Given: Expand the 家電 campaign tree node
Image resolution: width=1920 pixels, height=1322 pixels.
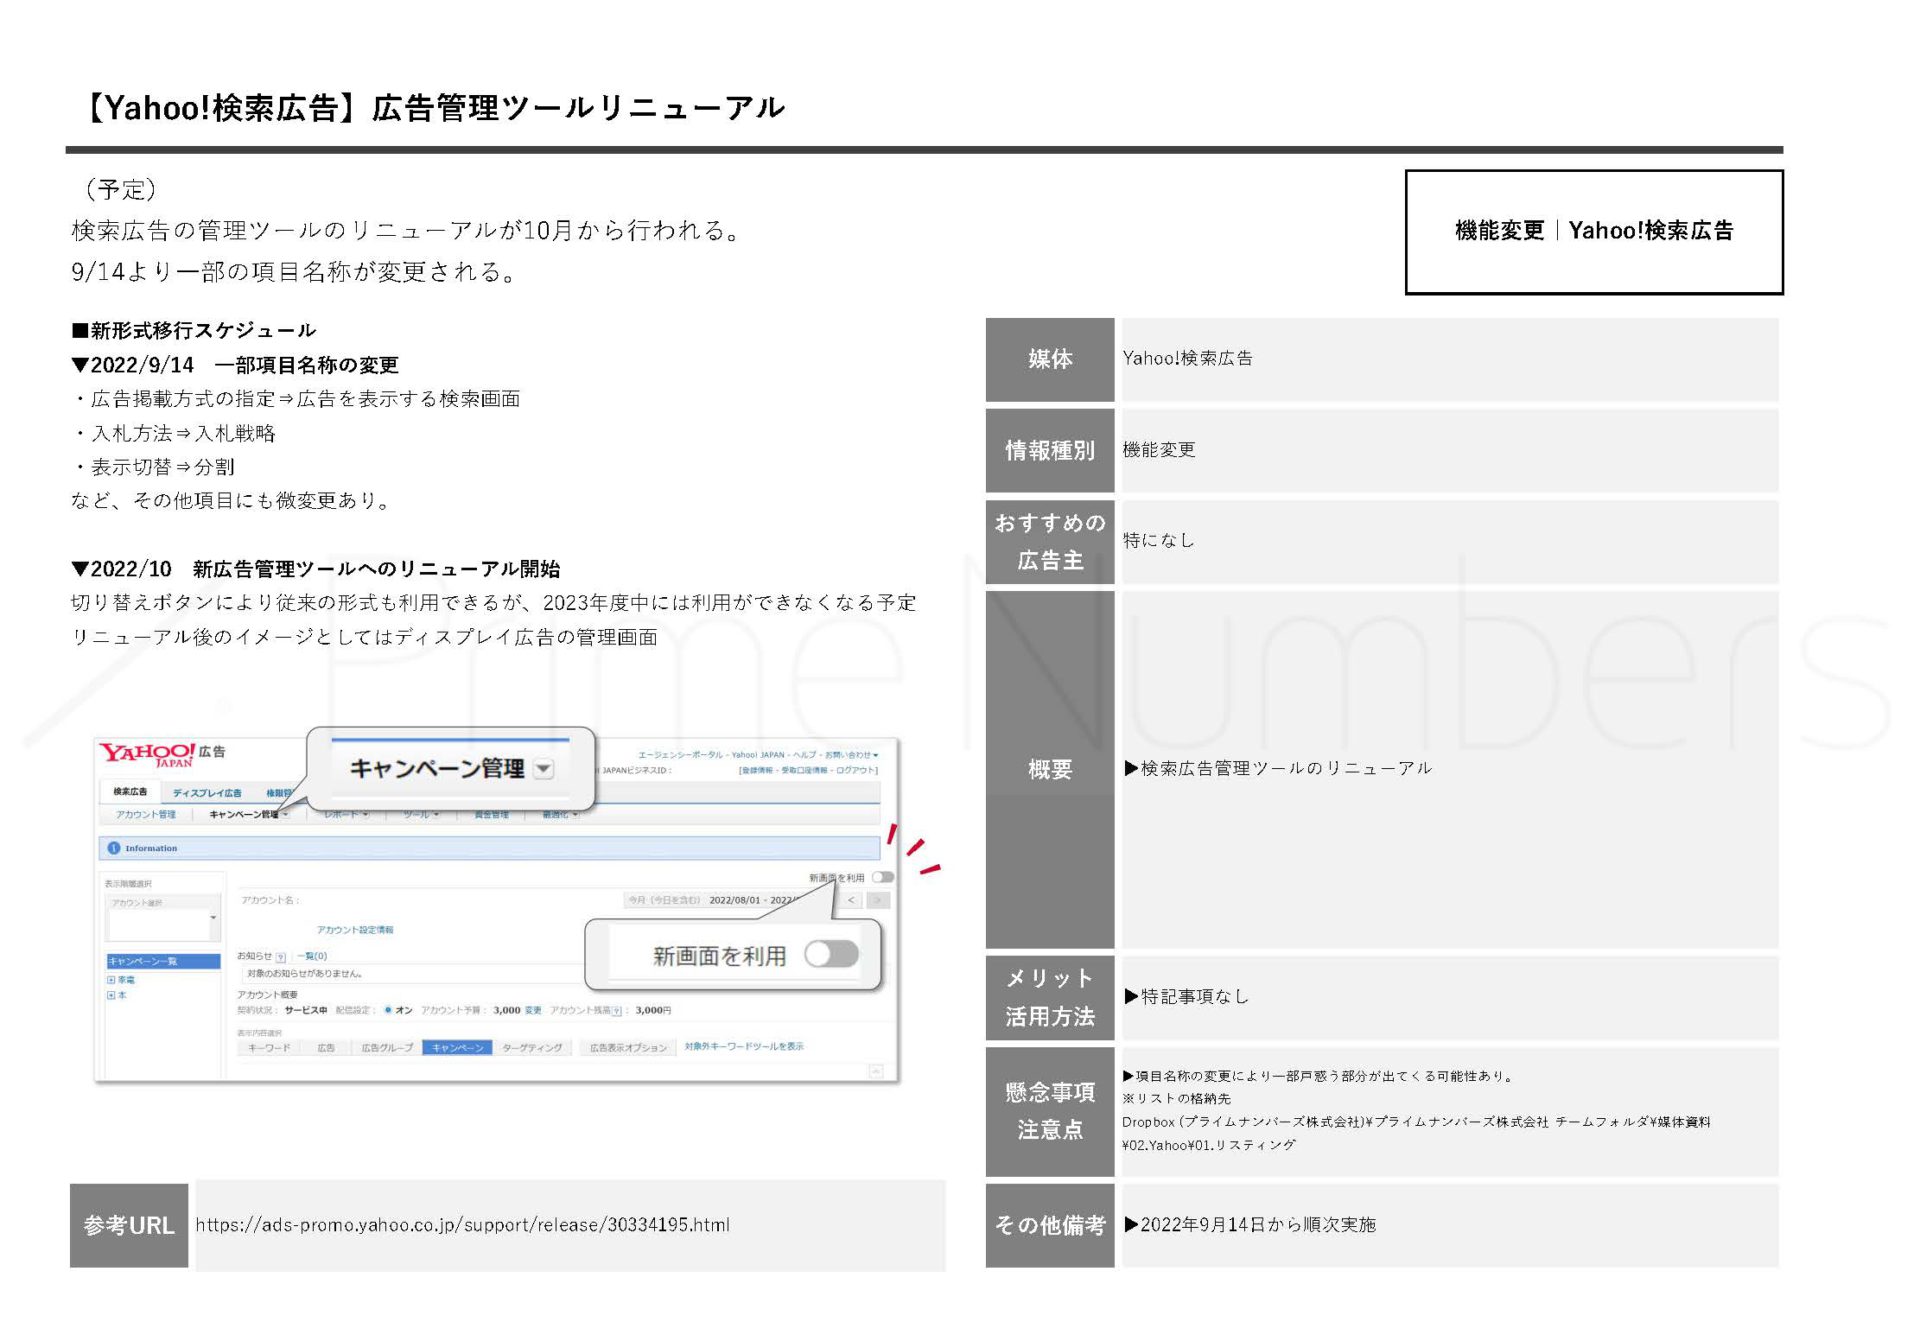Looking at the screenshot, I should [111, 980].
